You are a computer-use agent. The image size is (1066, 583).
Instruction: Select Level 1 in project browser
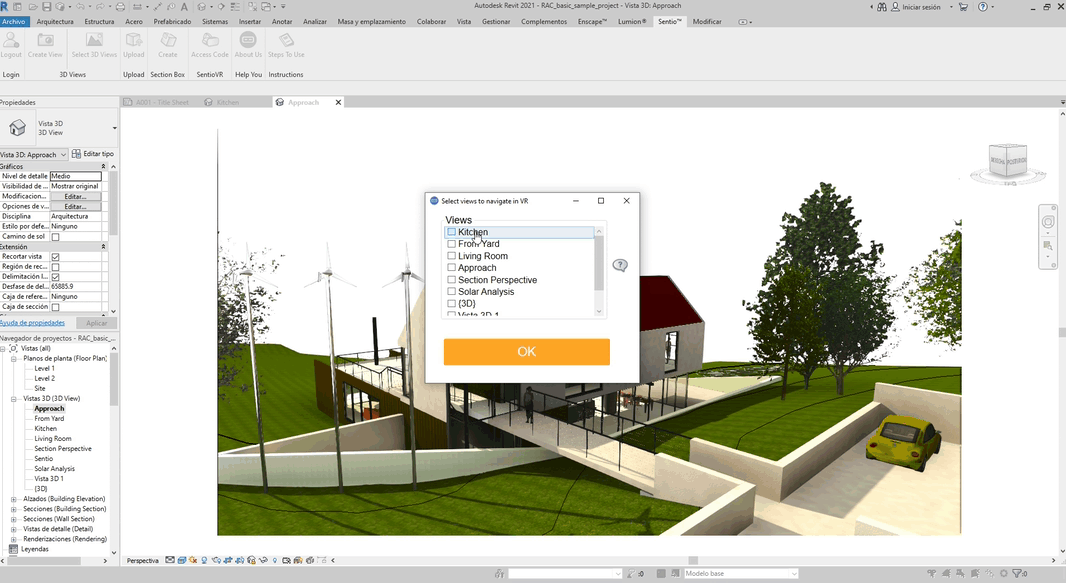[44, 368]
